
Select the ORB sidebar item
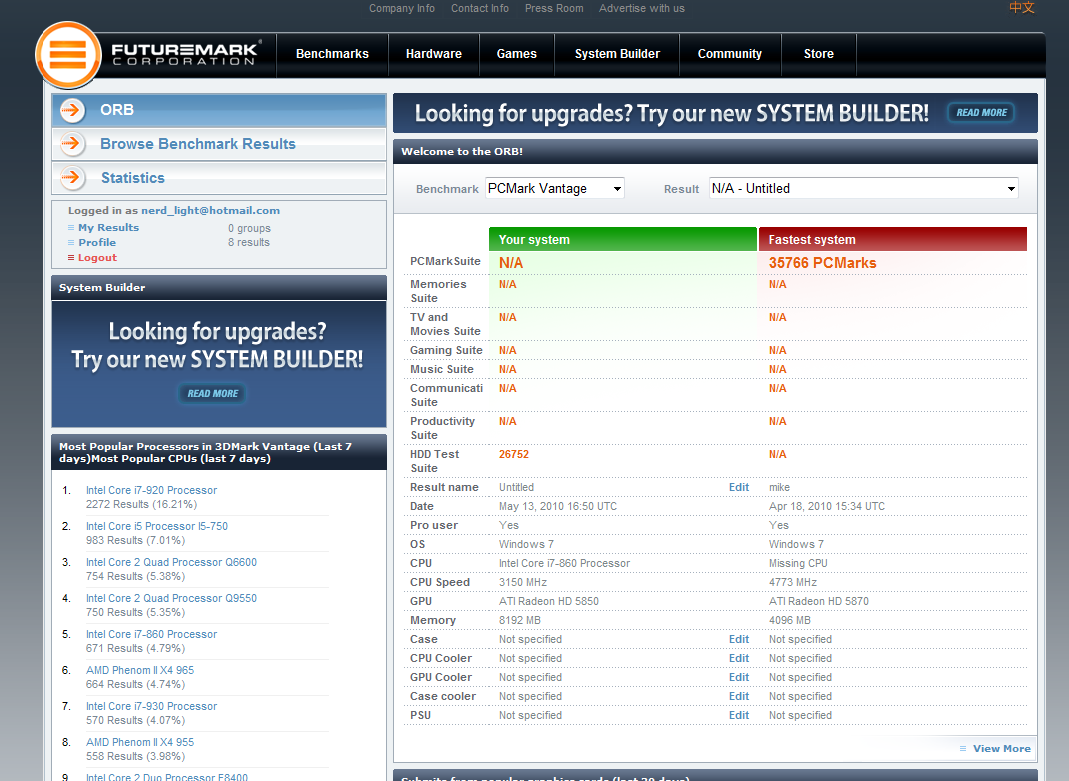tap(219, 110)
